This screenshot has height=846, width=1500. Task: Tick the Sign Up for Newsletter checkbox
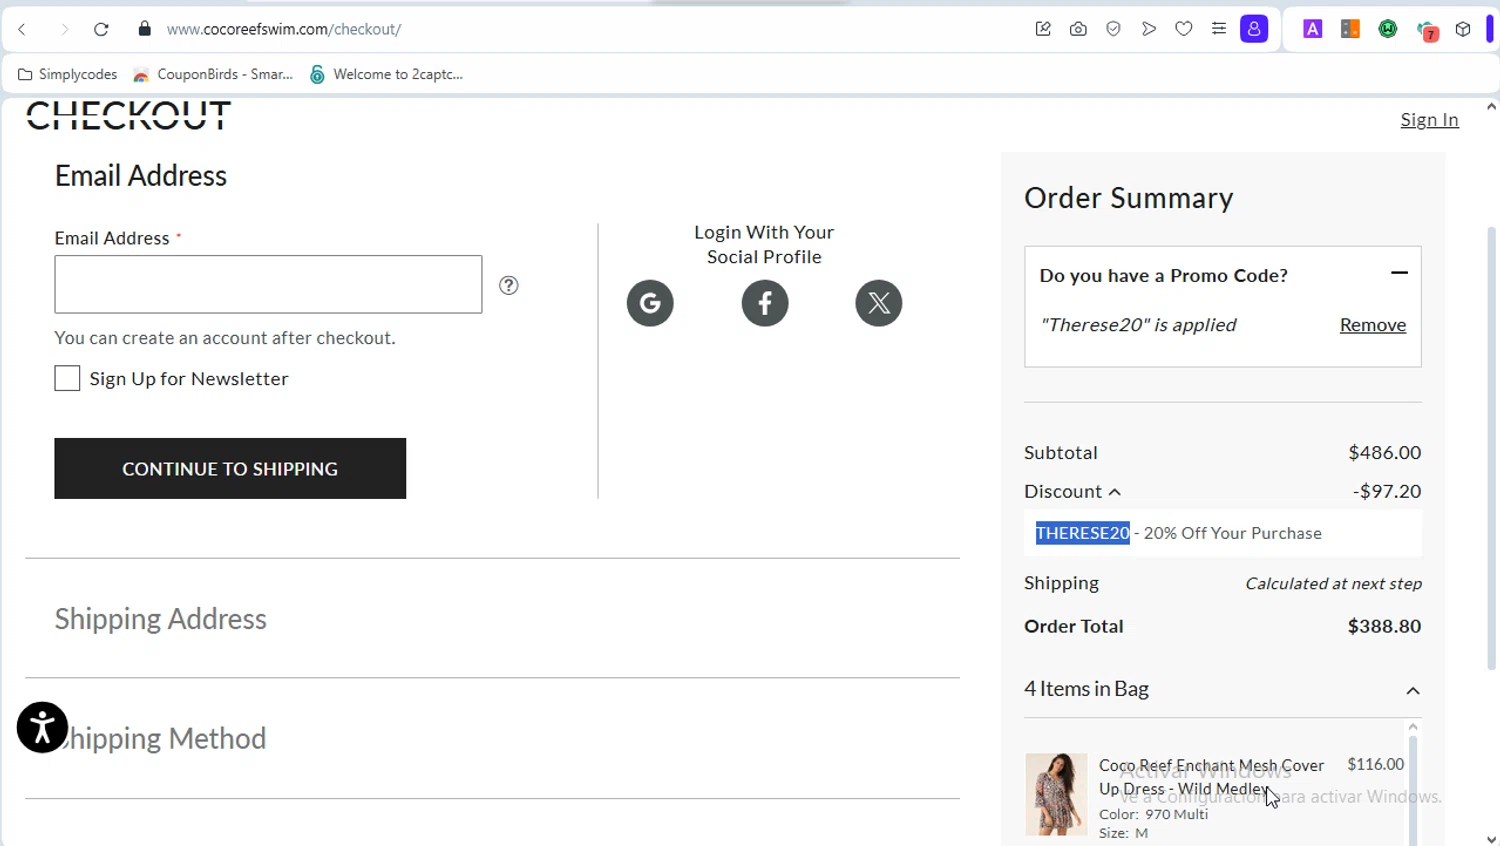coord(67,378)
